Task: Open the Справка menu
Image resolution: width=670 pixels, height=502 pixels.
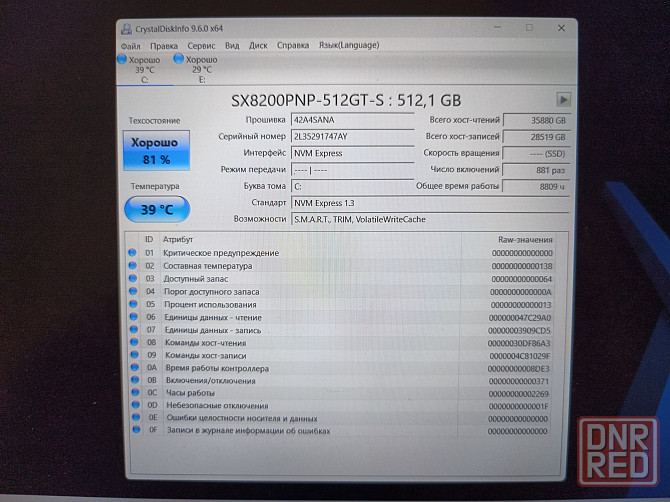Action: click(x=293, y=45)
